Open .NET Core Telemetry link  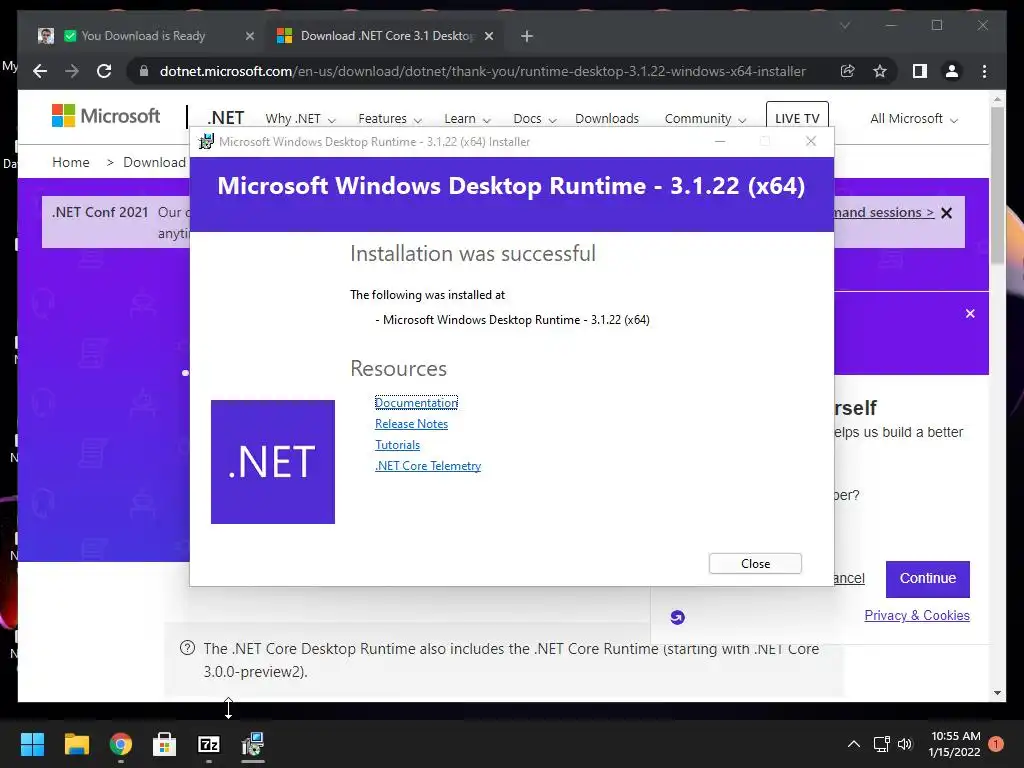click(x=428, y=466)
